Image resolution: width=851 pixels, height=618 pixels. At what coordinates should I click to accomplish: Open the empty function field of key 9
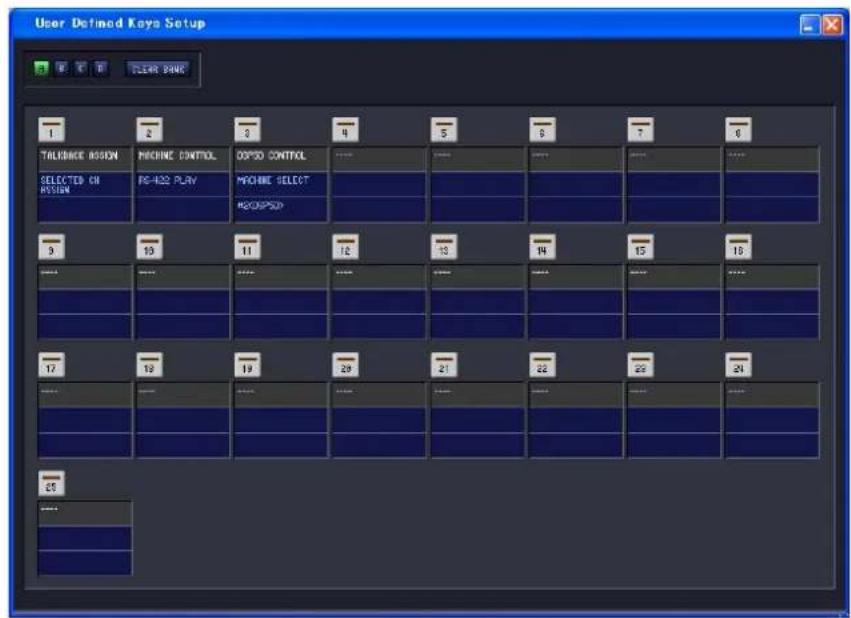point(85,277)
